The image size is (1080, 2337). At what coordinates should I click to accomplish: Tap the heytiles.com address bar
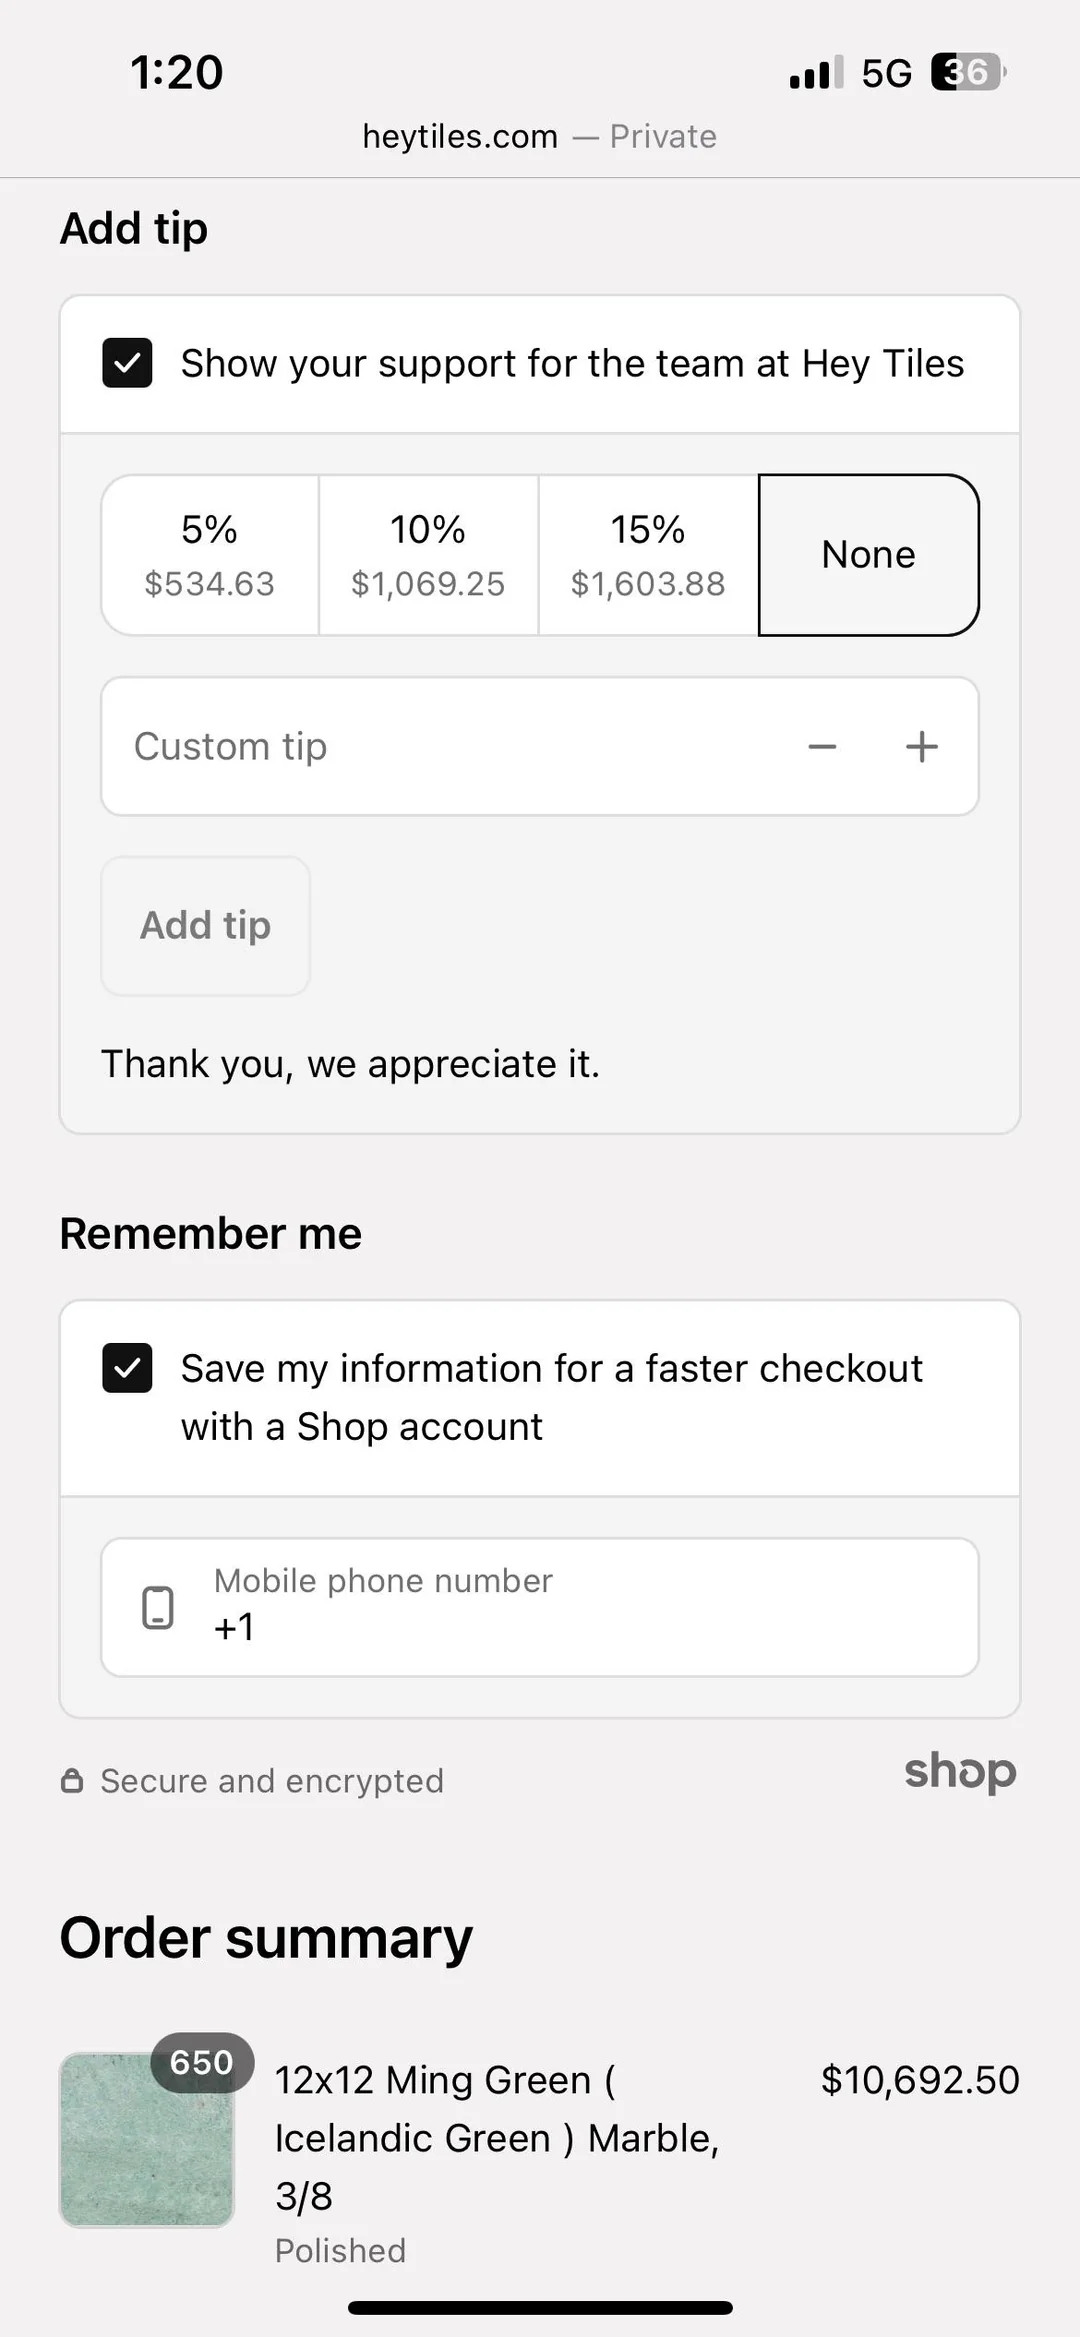[539, 136]
